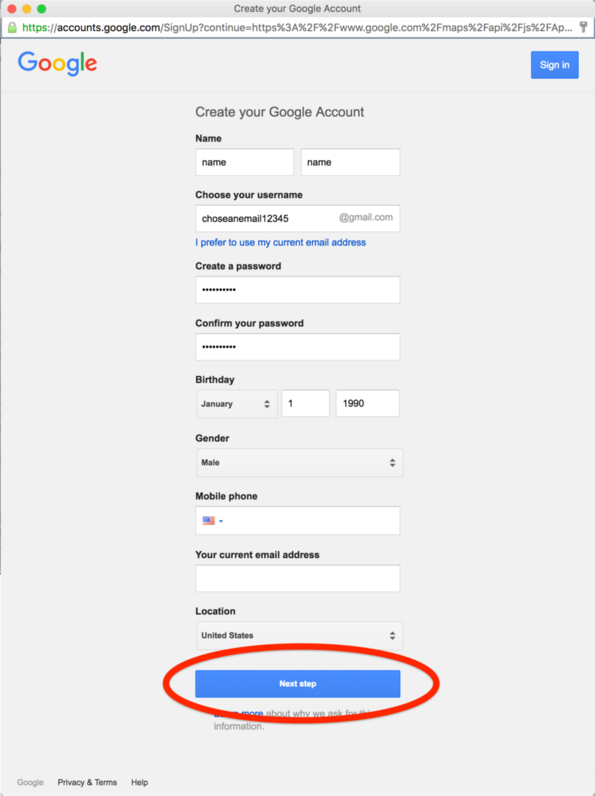Click the first name input field

245,162
